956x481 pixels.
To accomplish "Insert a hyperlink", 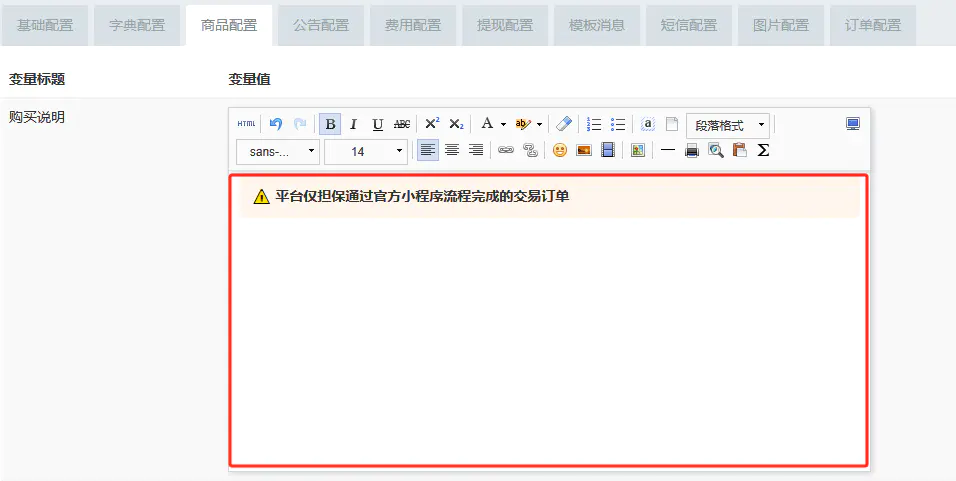I will (x=506, y=150).
